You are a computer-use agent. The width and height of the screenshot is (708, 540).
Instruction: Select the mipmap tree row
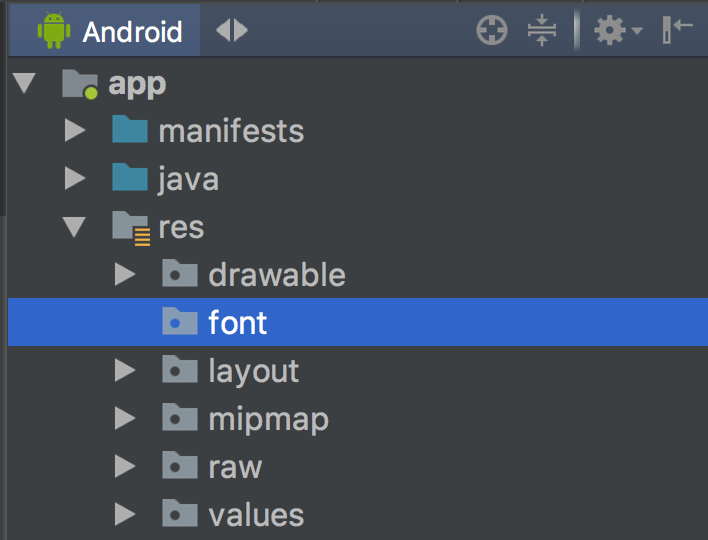(358, 418)
